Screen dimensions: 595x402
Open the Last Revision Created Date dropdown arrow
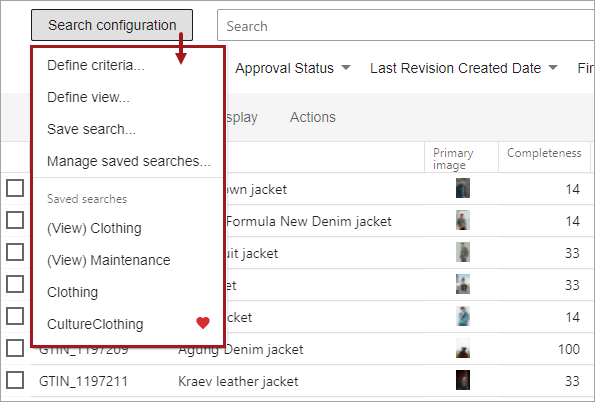[553, 68]
